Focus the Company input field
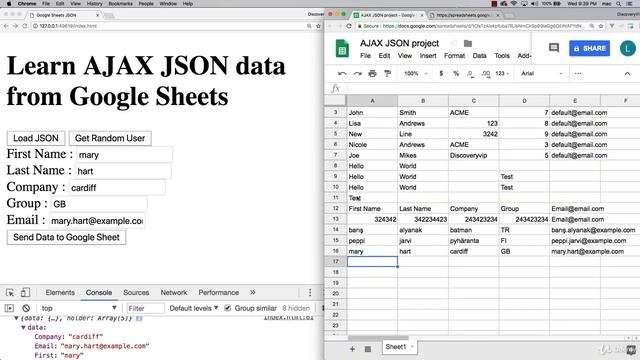This screenshot has height=360, width=640. coord(117,188)
